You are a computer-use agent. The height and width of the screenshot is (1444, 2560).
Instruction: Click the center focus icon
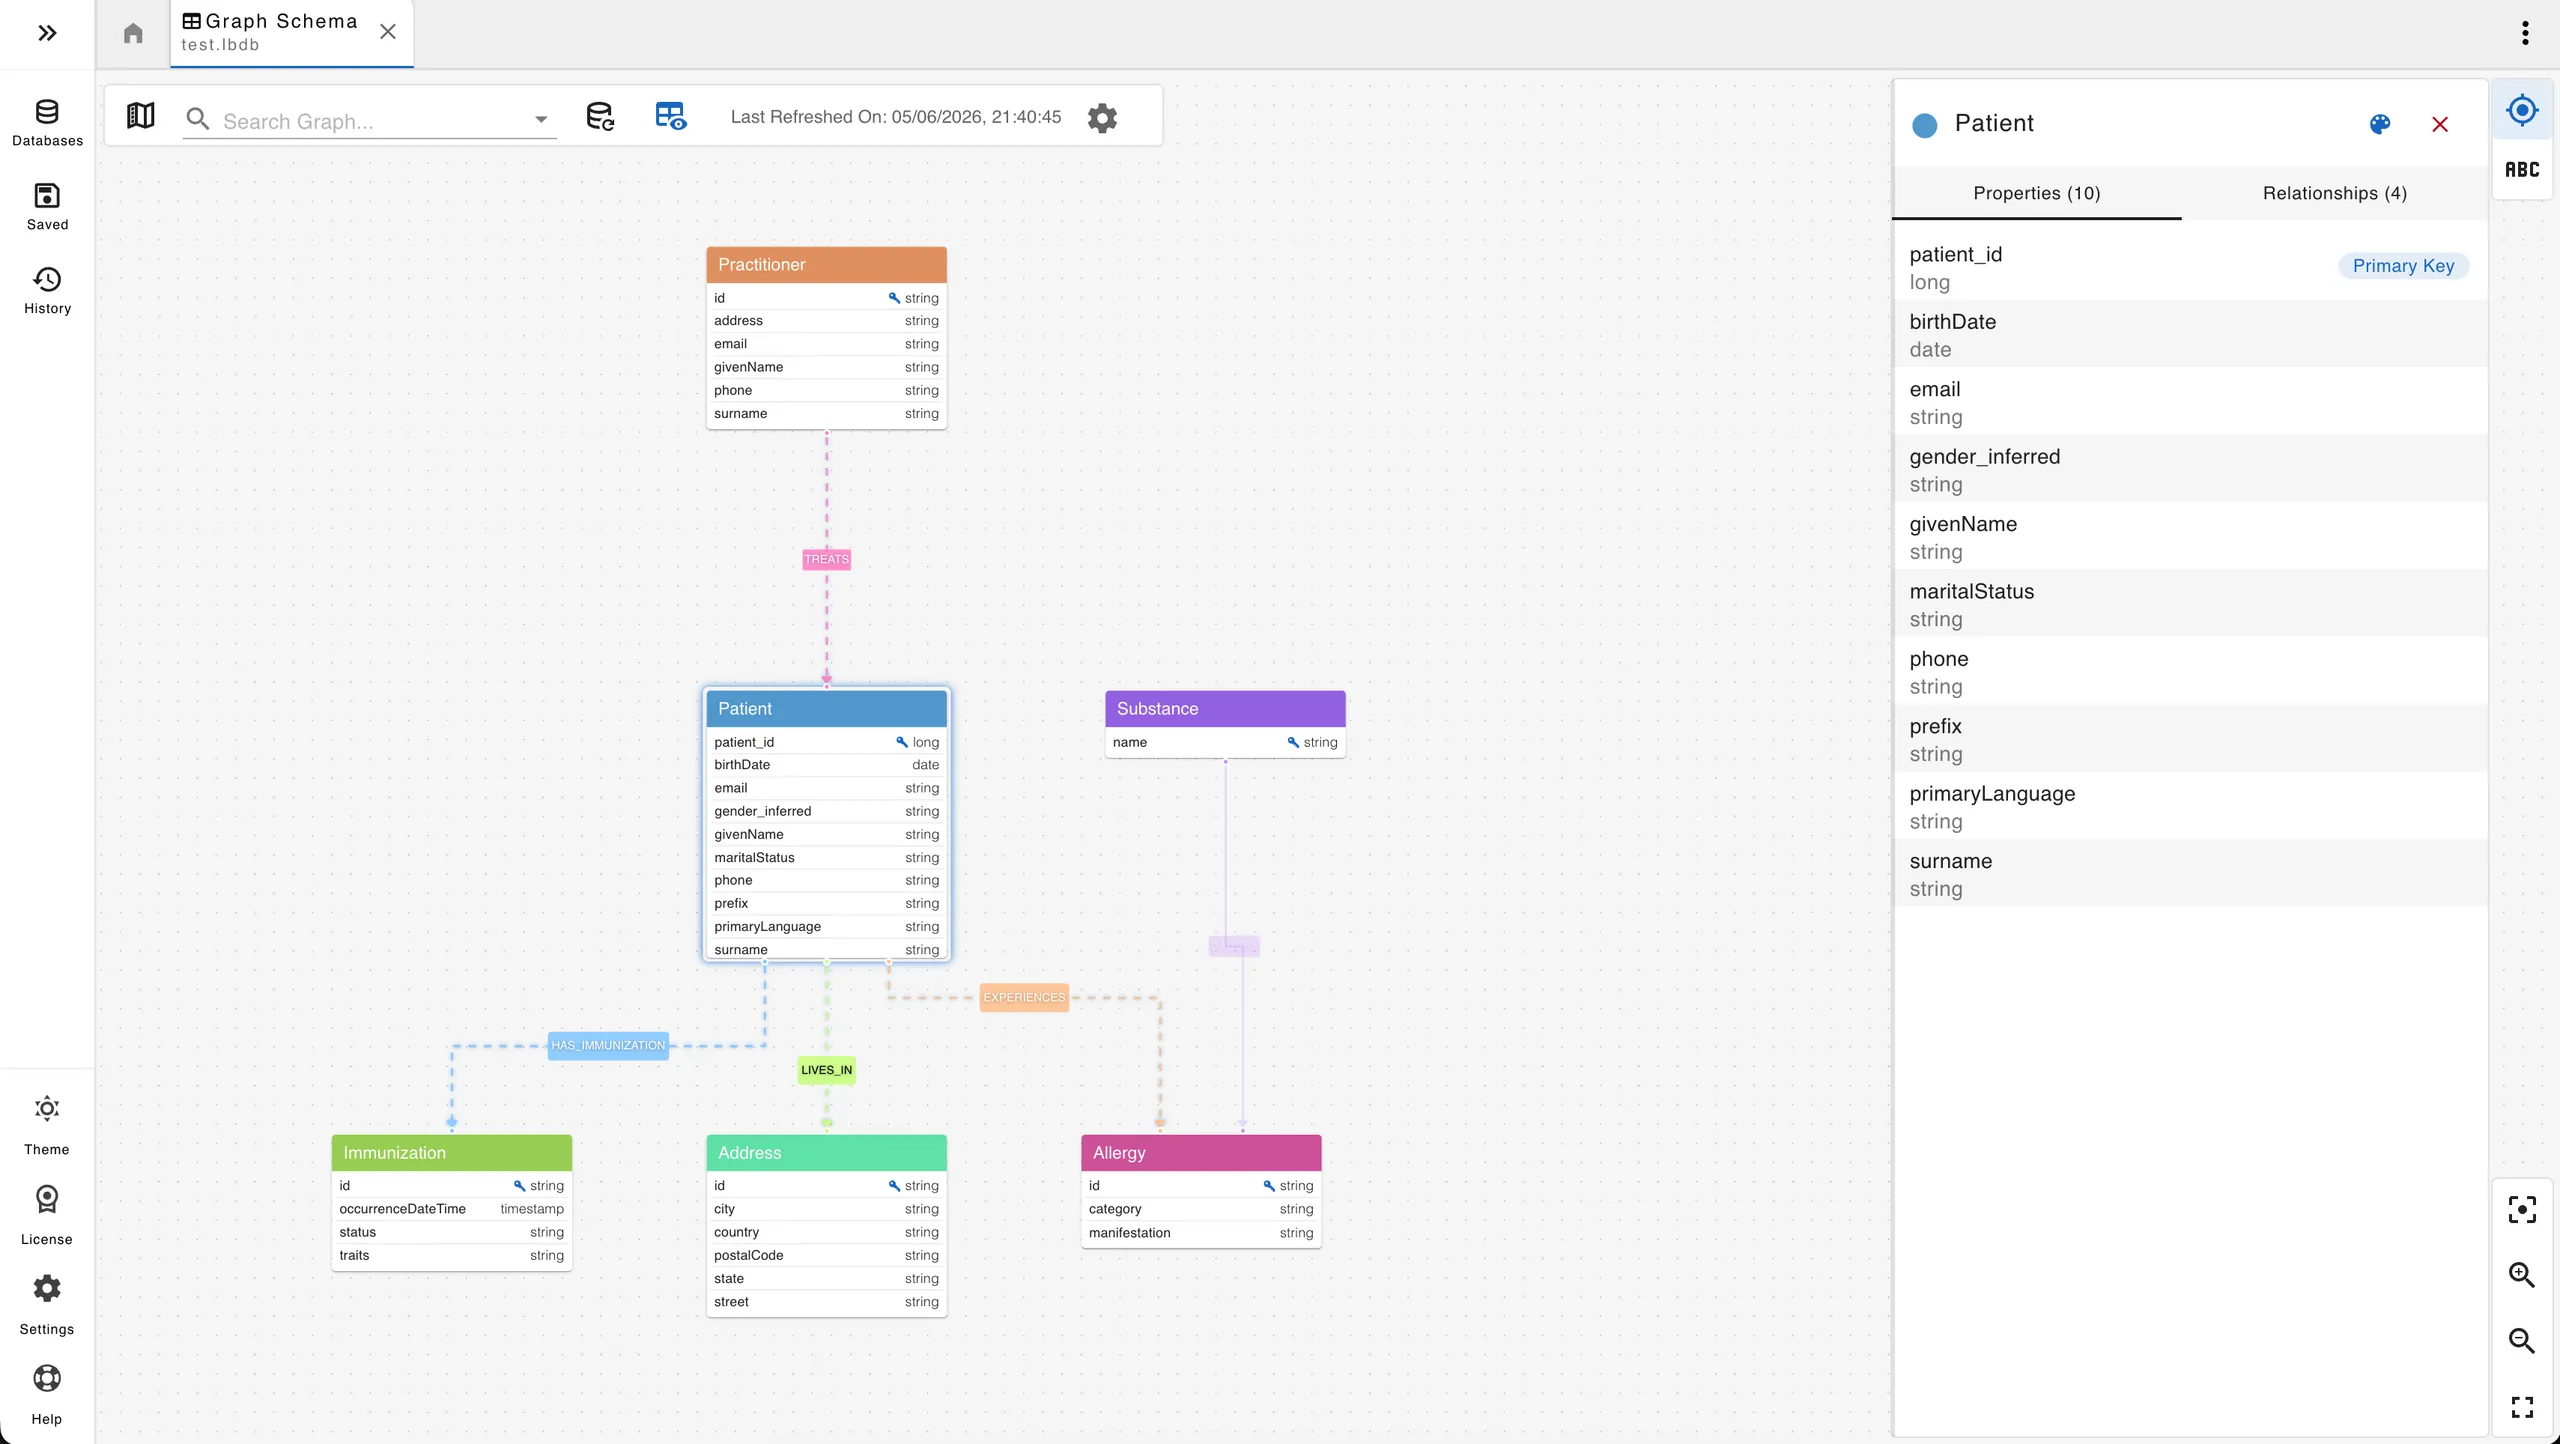(x=2522, y=1209)
